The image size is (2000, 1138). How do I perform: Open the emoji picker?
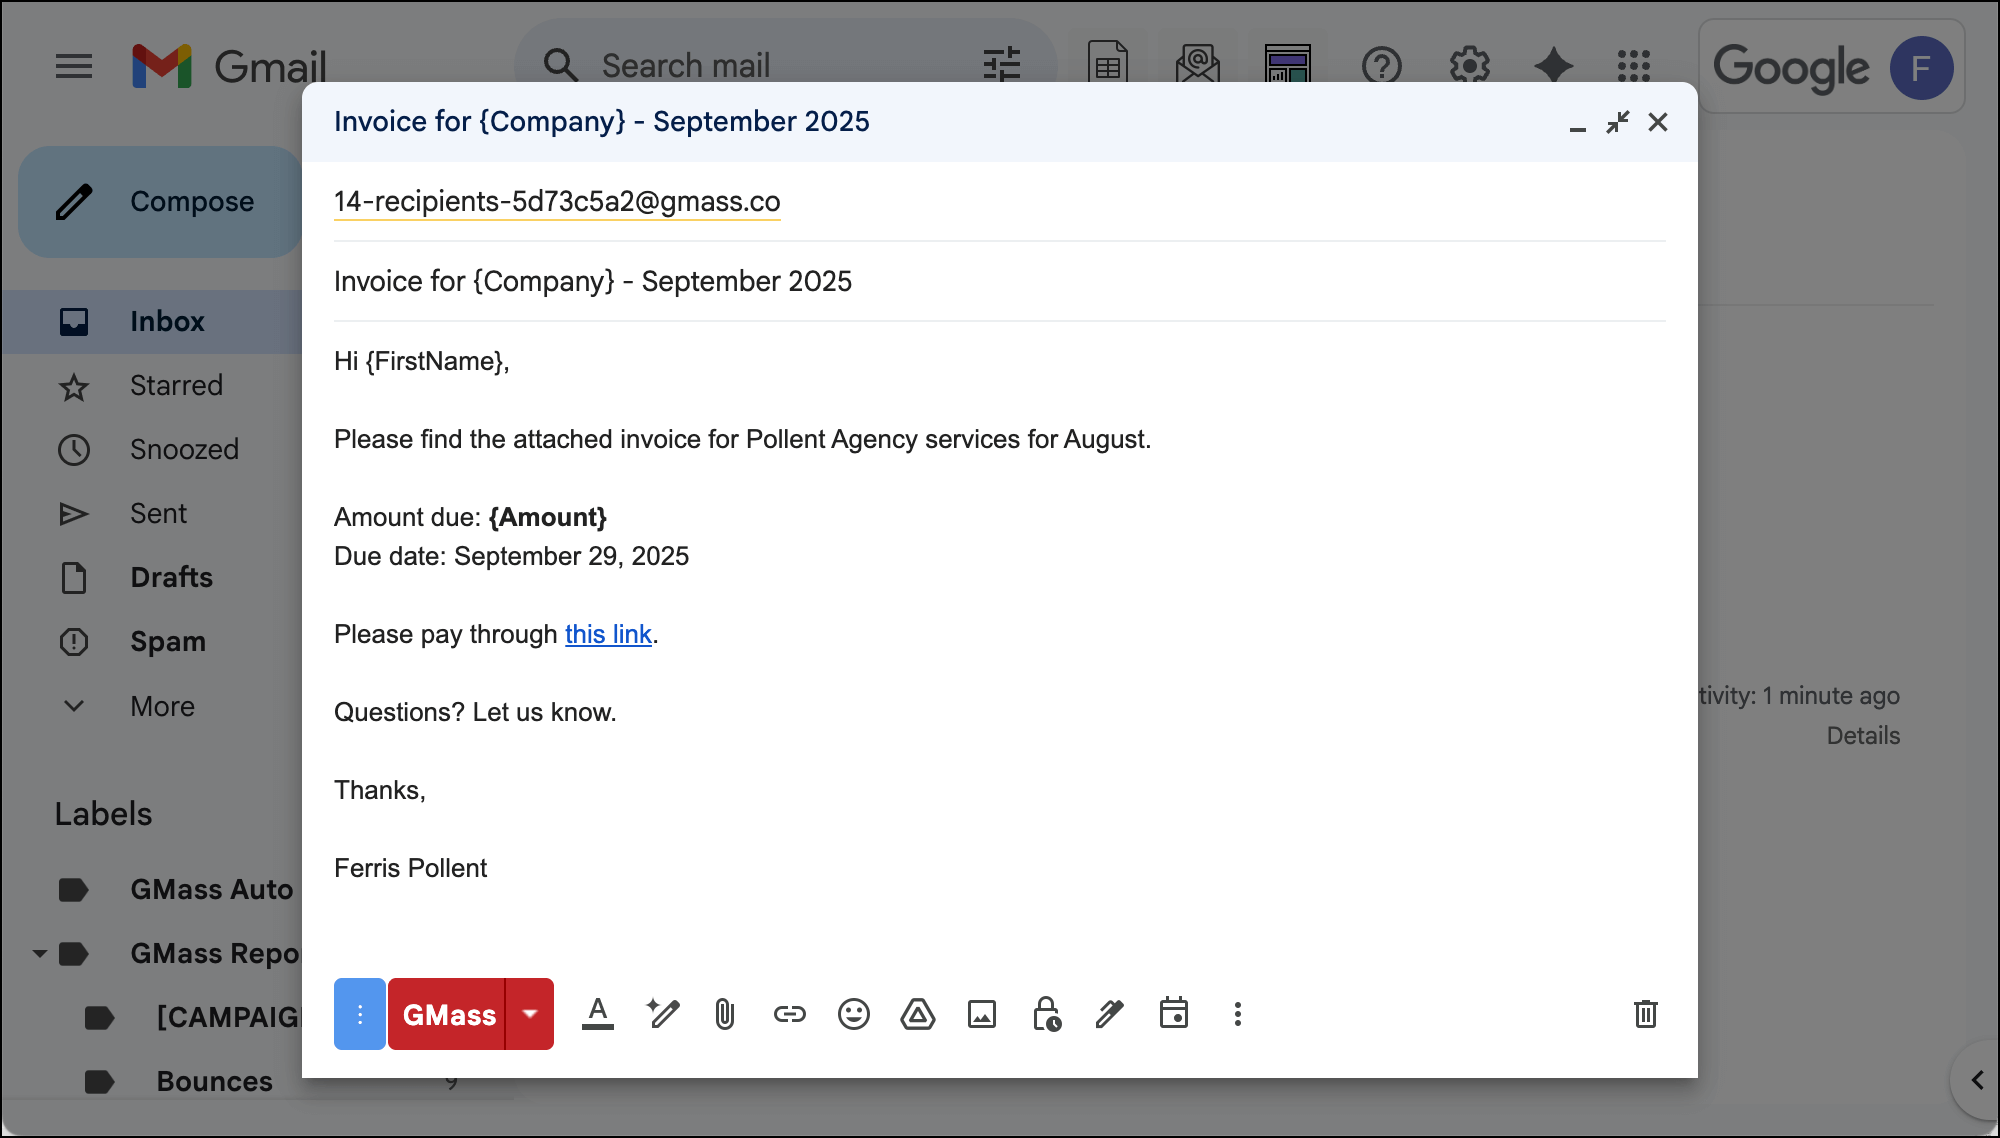coord(853,1014)
